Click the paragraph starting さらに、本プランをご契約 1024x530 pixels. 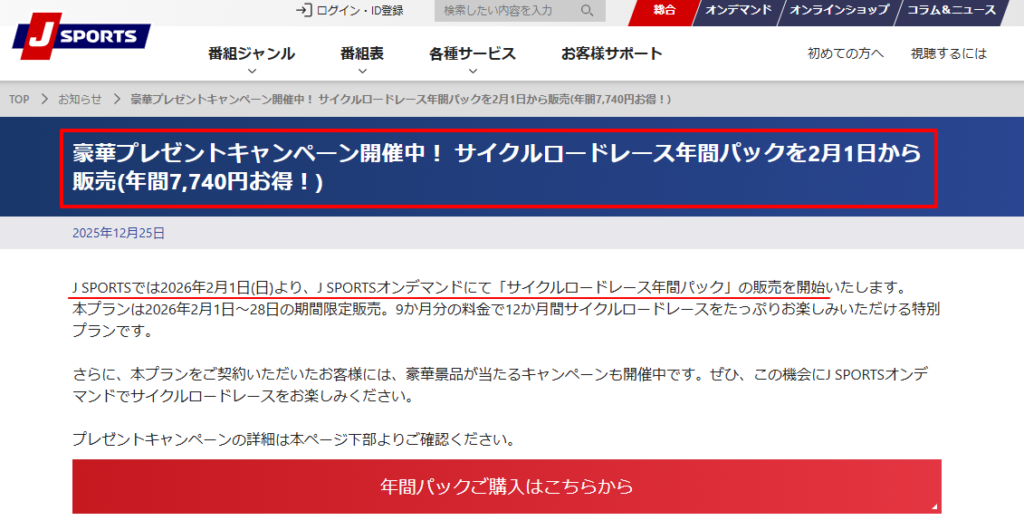tap(500, 385)
